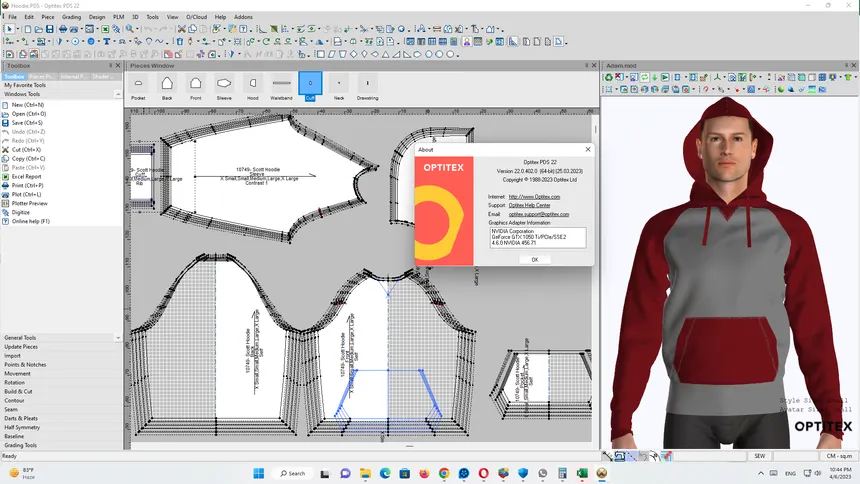Collapse the Windows Tools section

(x=118, y=94)
